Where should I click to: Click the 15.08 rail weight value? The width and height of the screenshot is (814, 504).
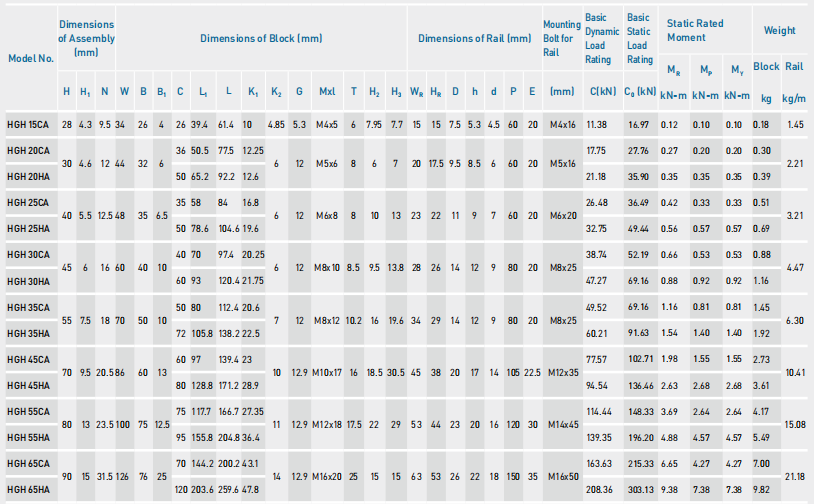795,424
